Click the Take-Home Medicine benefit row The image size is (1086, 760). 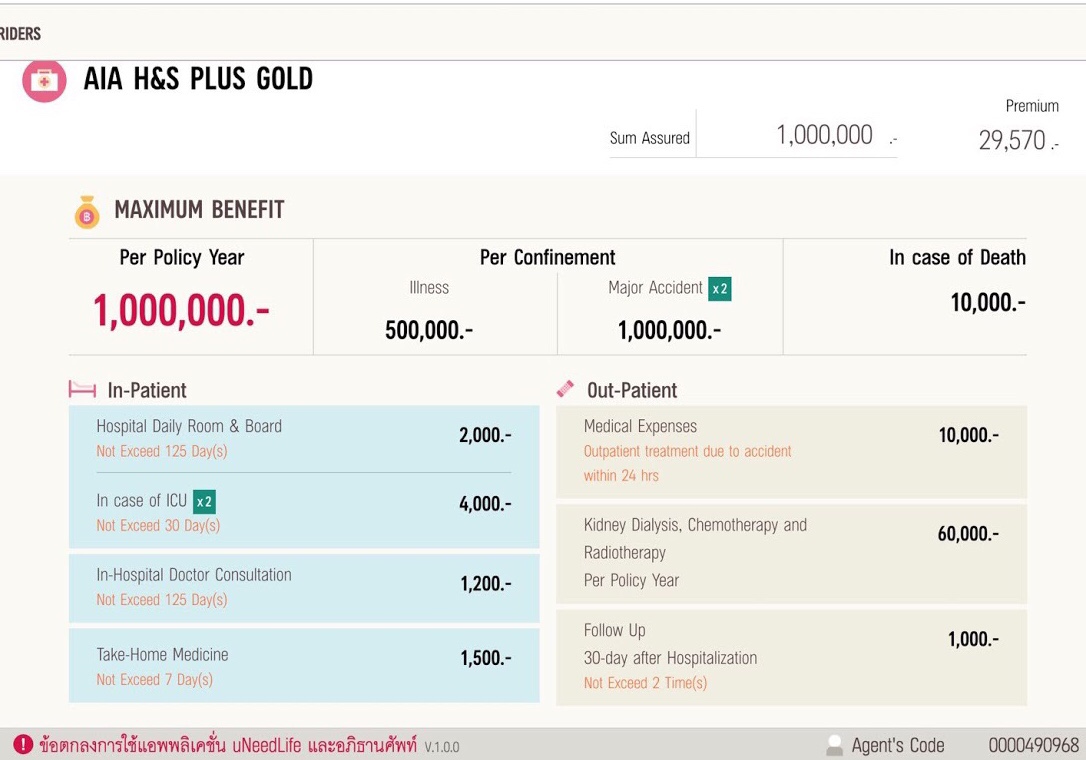click(x=303, y=666)
